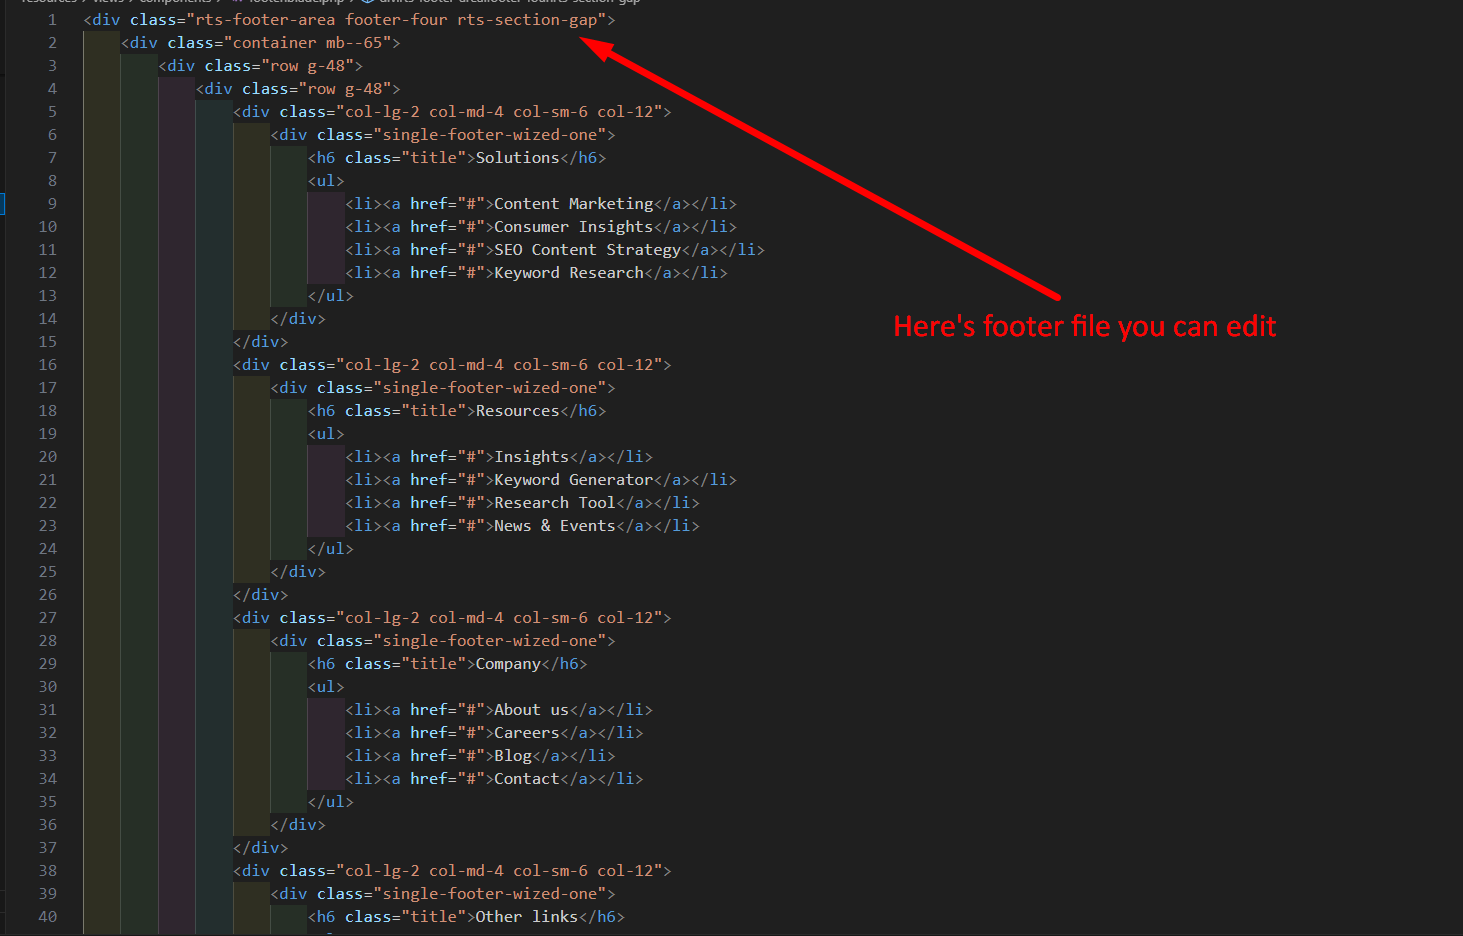
Task: Place cursor on "rts-footer-area" class name
Action: click(x=265, y=20)
